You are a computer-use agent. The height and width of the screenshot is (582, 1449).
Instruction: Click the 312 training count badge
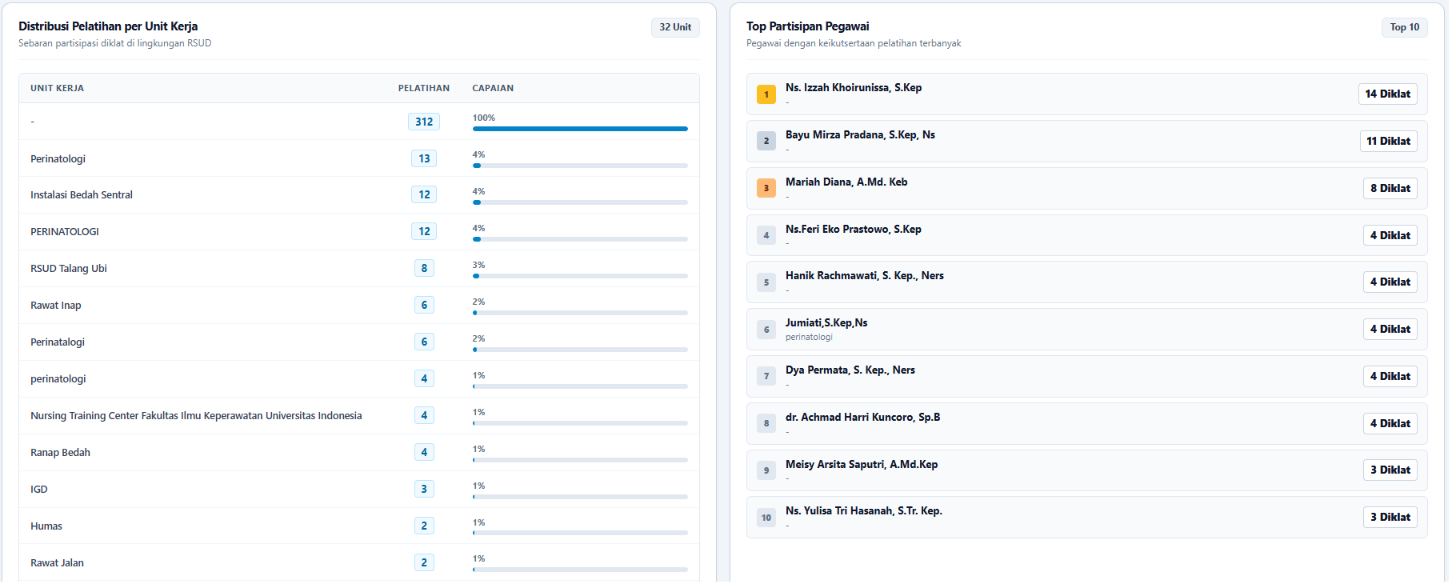424,121
